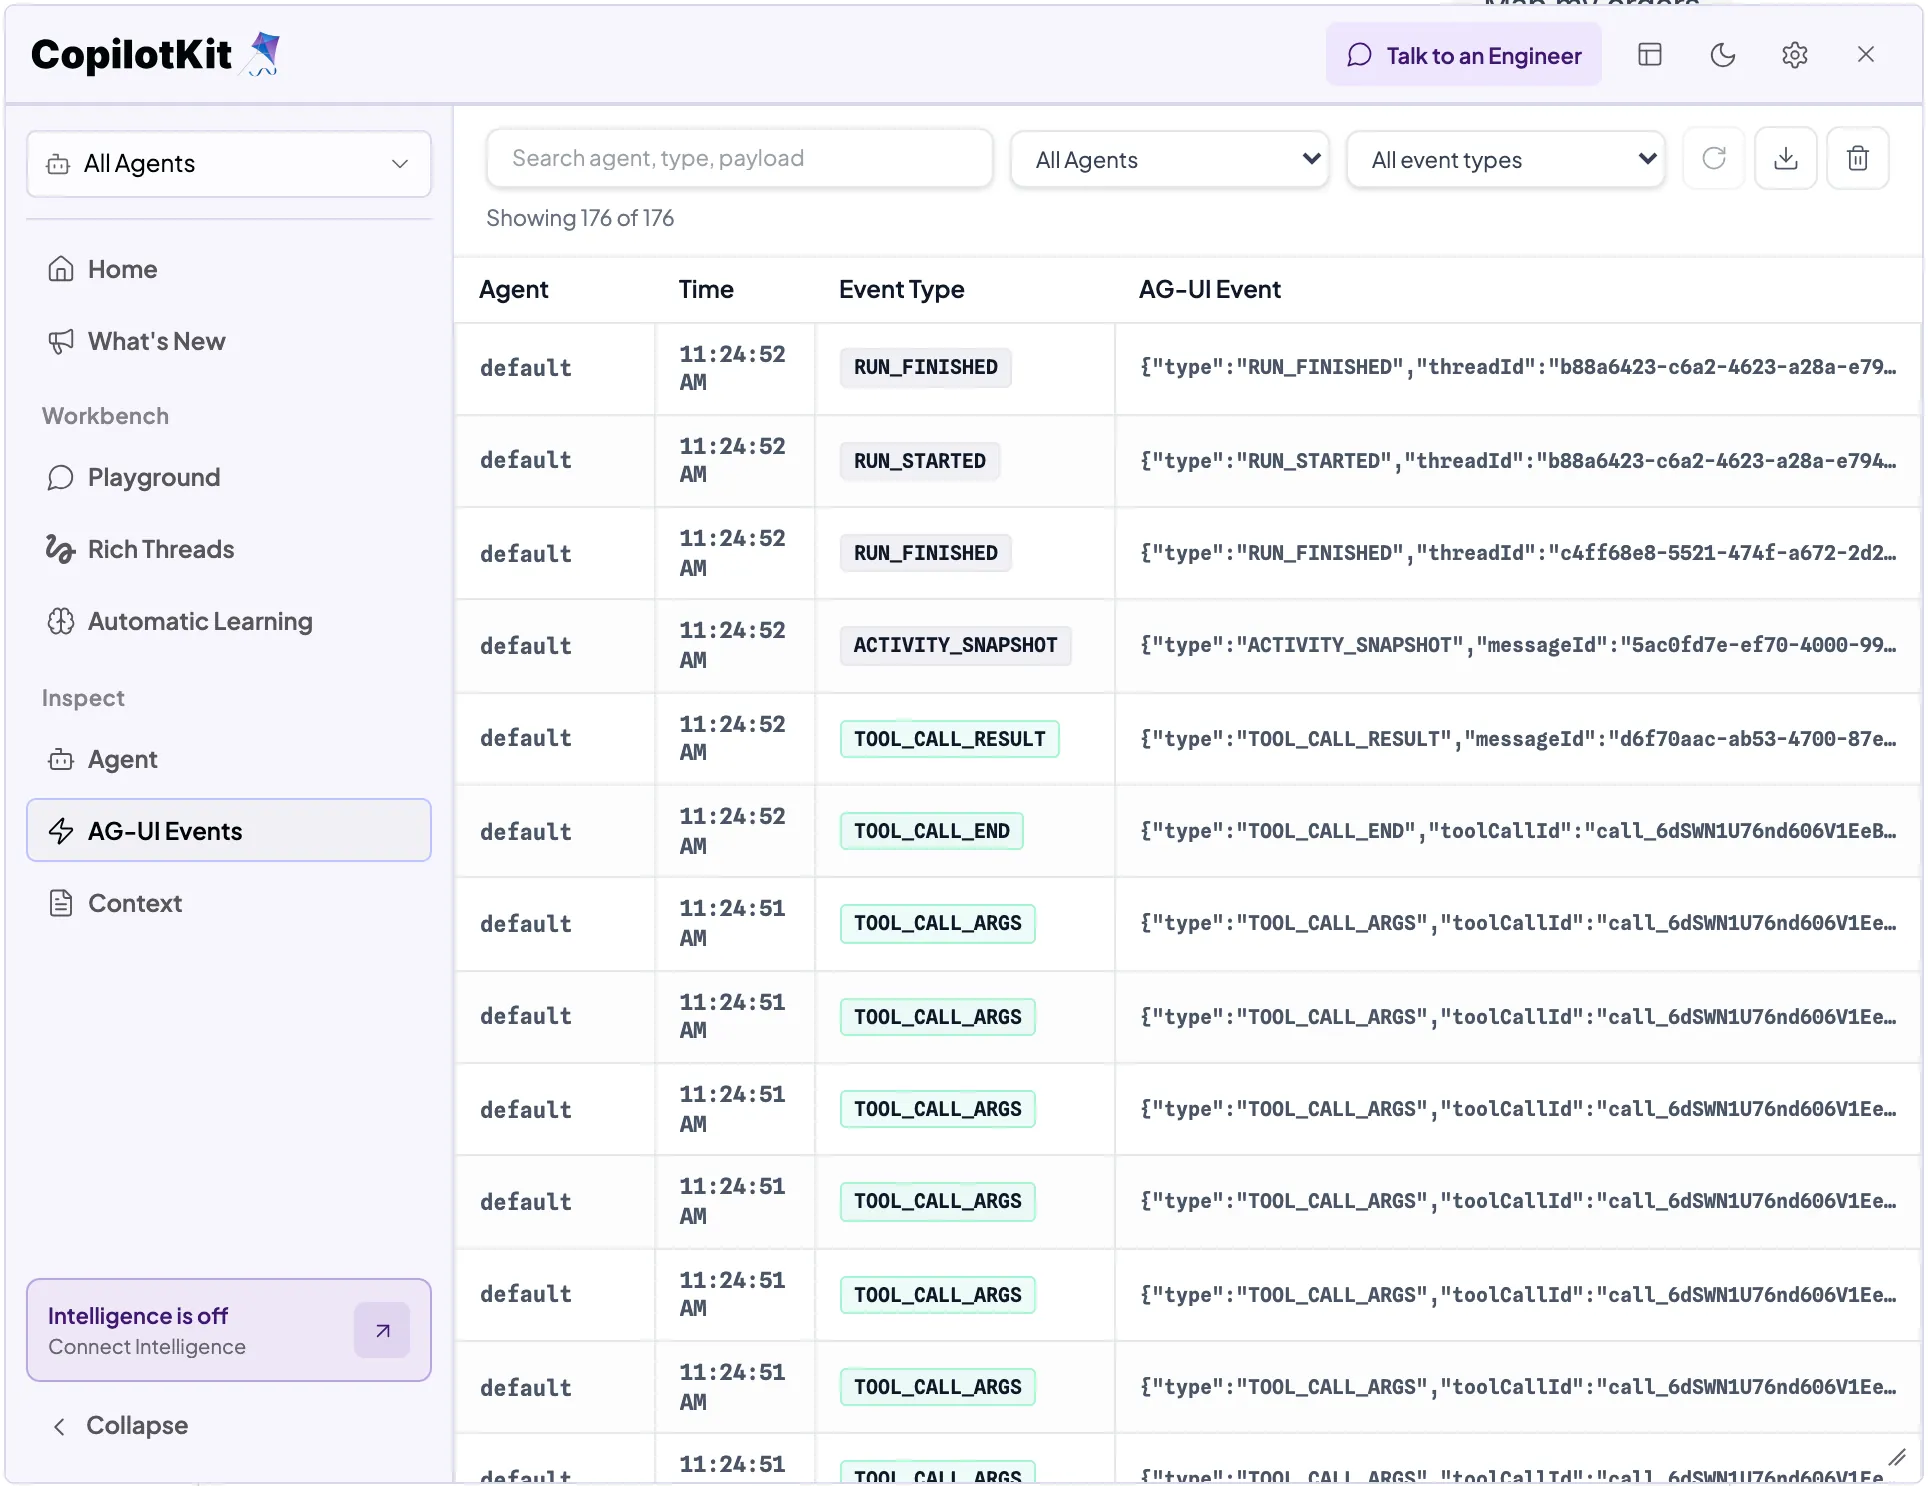Go to Home in sidebar
The image size is (1928, 1486).
pyautogui.click(x=229, y=269)
